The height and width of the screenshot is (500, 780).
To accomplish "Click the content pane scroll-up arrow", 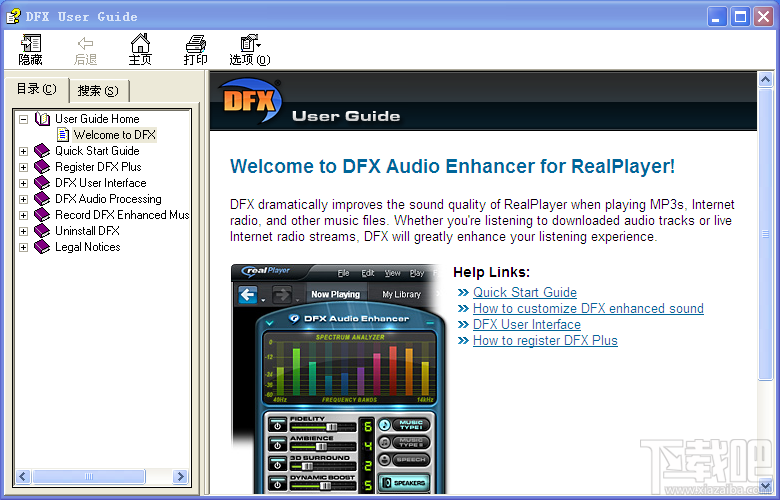I will pos(765,79).
